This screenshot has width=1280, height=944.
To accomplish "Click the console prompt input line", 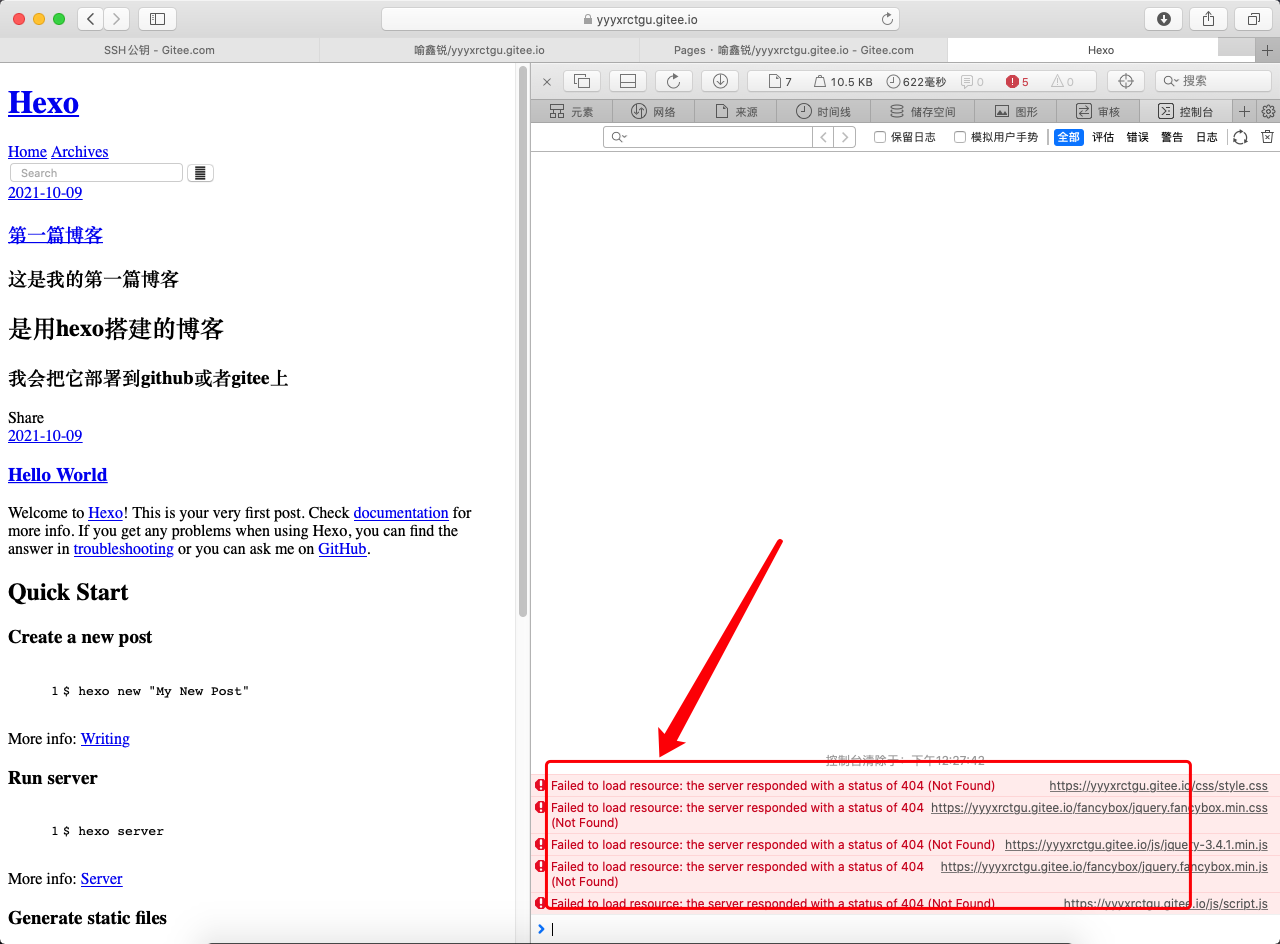I will point(905,929).
